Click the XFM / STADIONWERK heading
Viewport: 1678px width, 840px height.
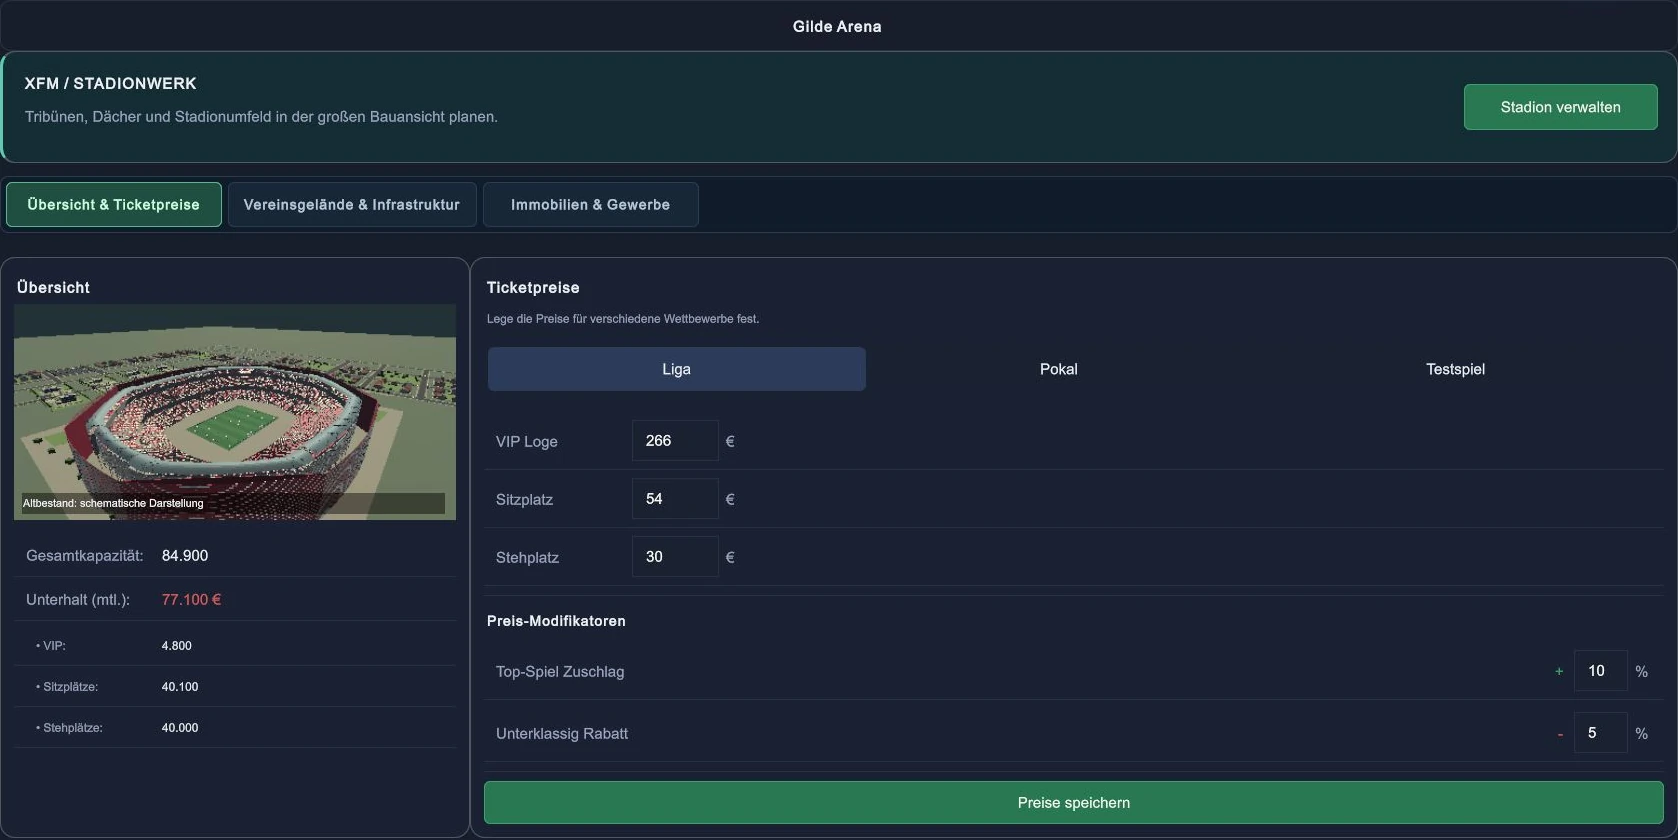pyautogui.click(x=111, y=84)
